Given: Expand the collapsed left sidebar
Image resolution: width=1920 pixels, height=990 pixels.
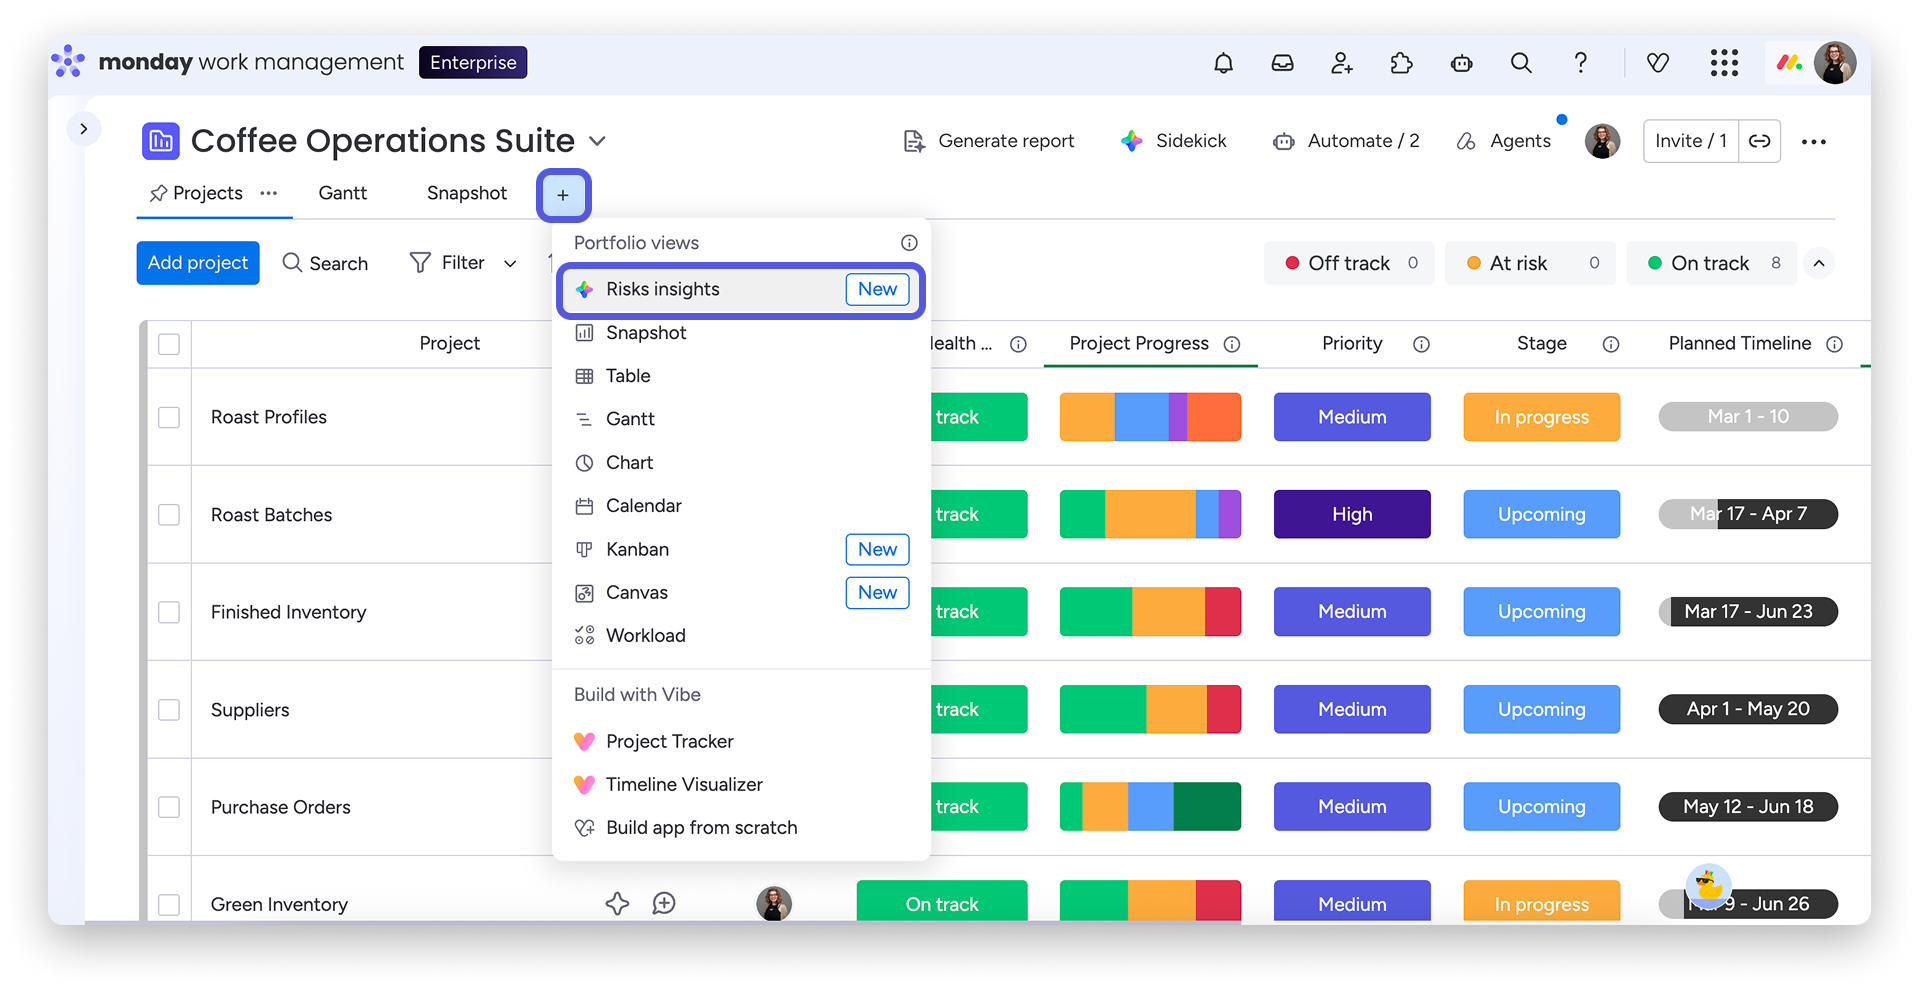Looking at the screenshot, I should tap(84, 129).
